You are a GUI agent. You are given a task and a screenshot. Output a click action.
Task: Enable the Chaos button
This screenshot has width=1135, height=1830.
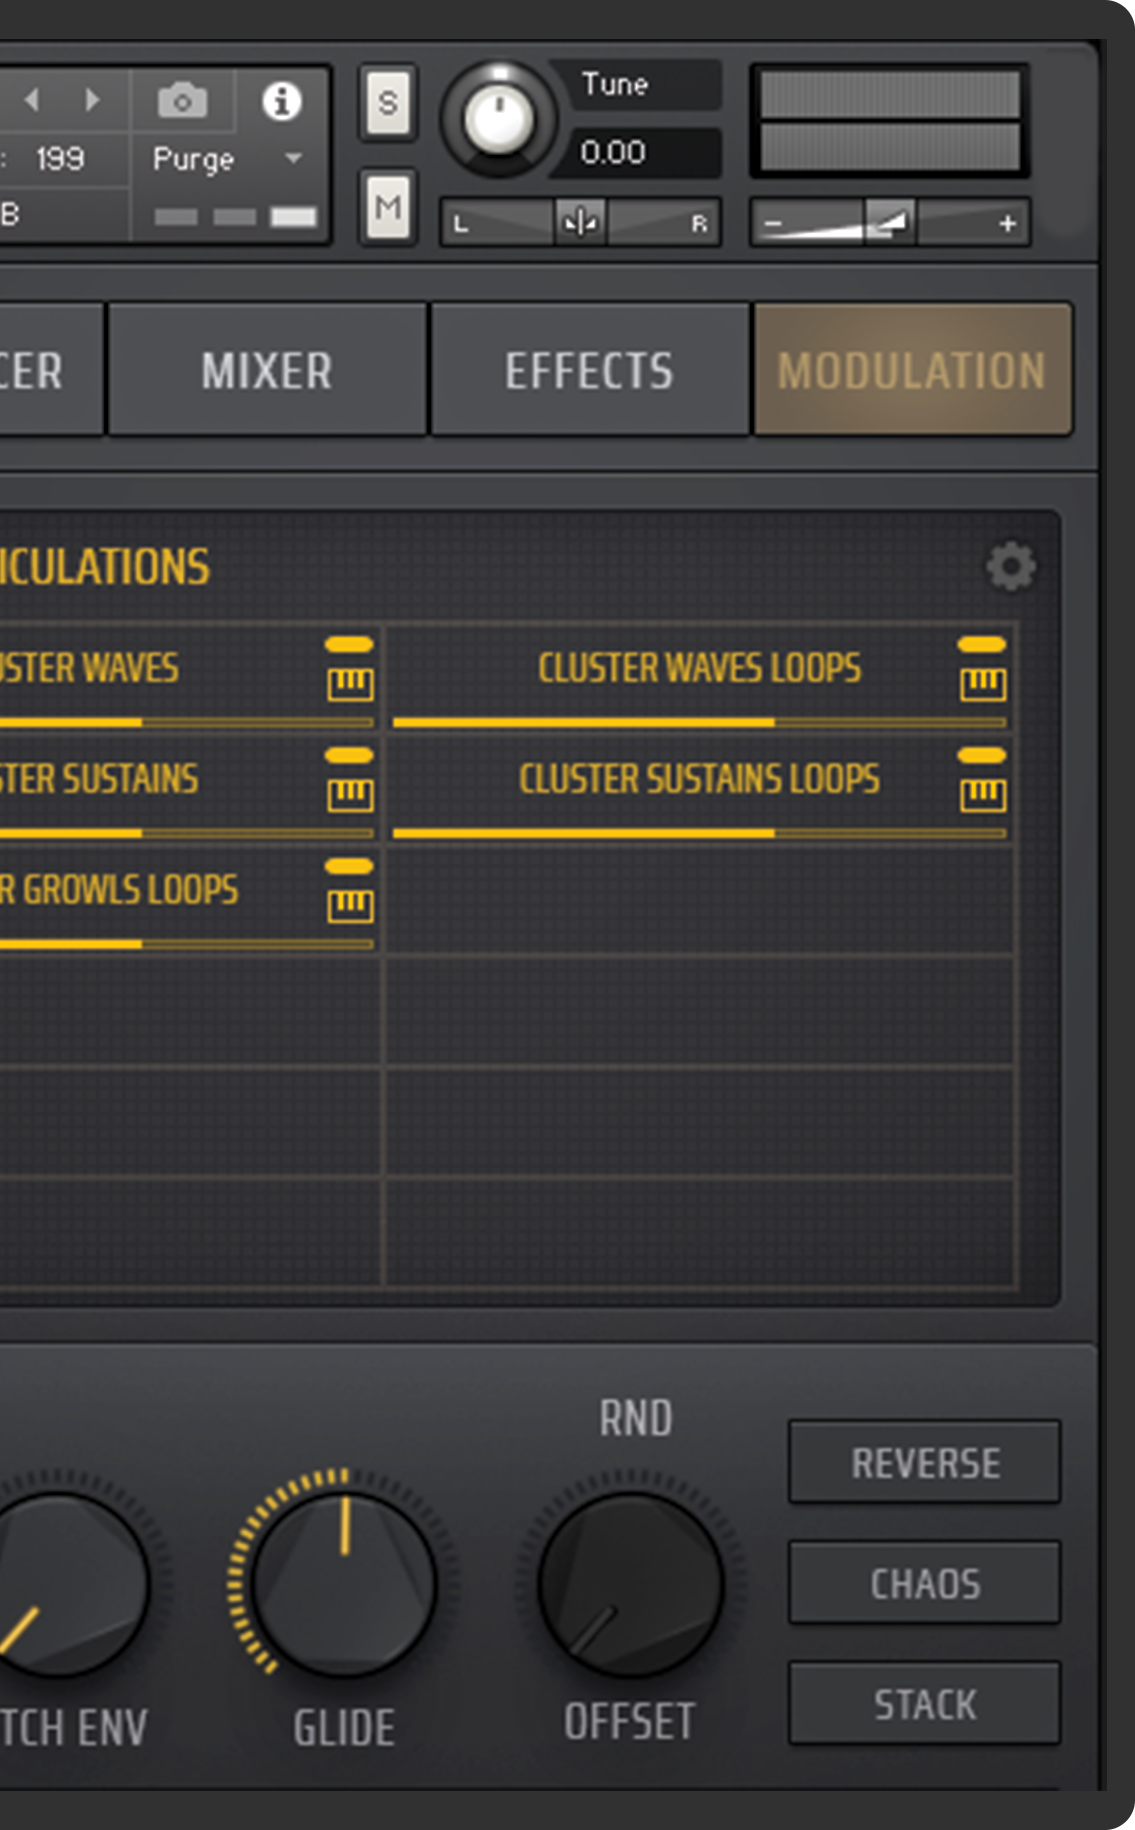coord(925,1584)
